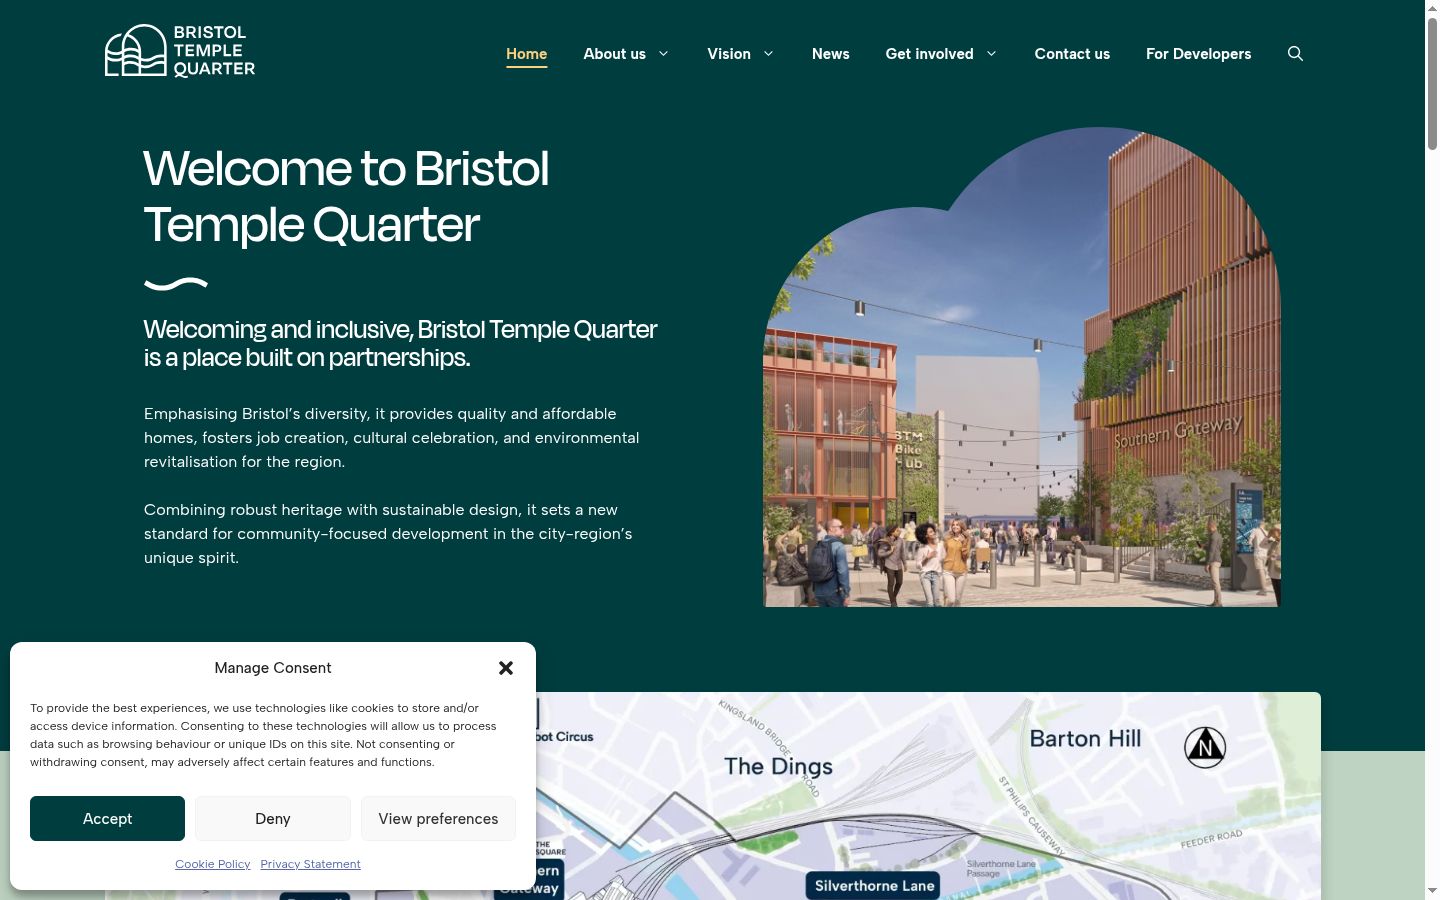Click the View preferences button

click(438, 818)
